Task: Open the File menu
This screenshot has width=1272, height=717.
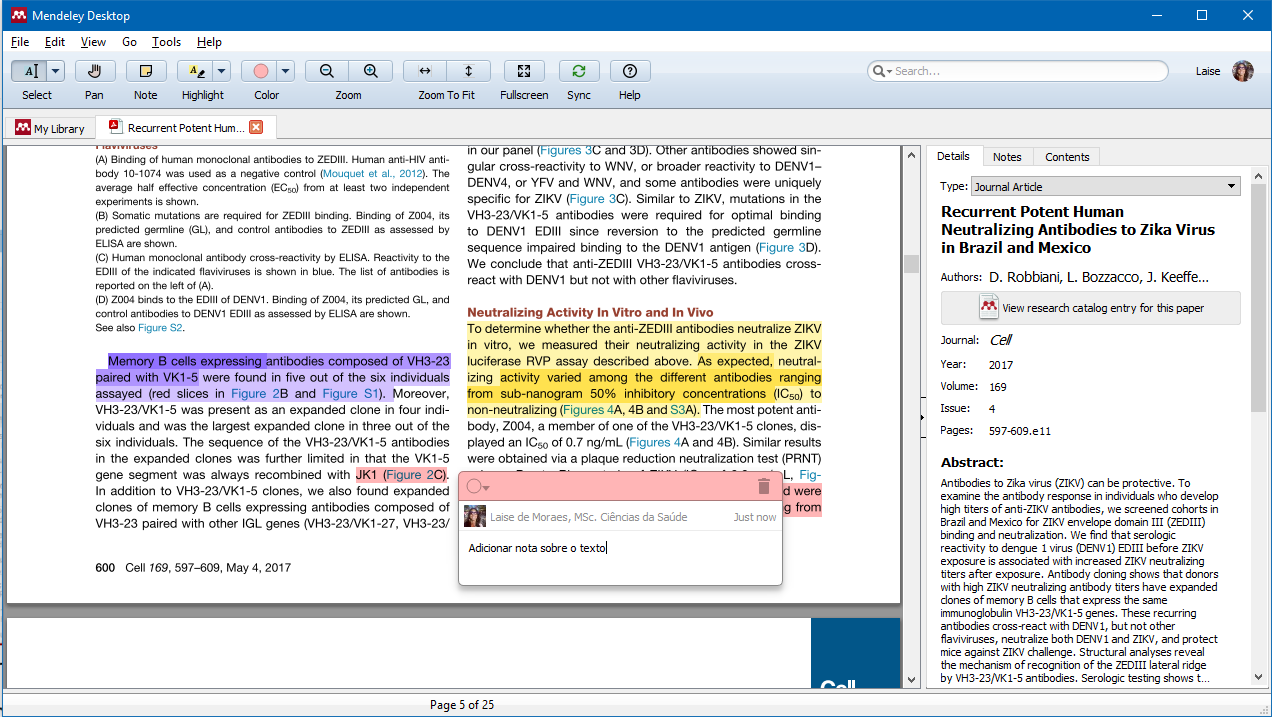Action: click(20, 42)
